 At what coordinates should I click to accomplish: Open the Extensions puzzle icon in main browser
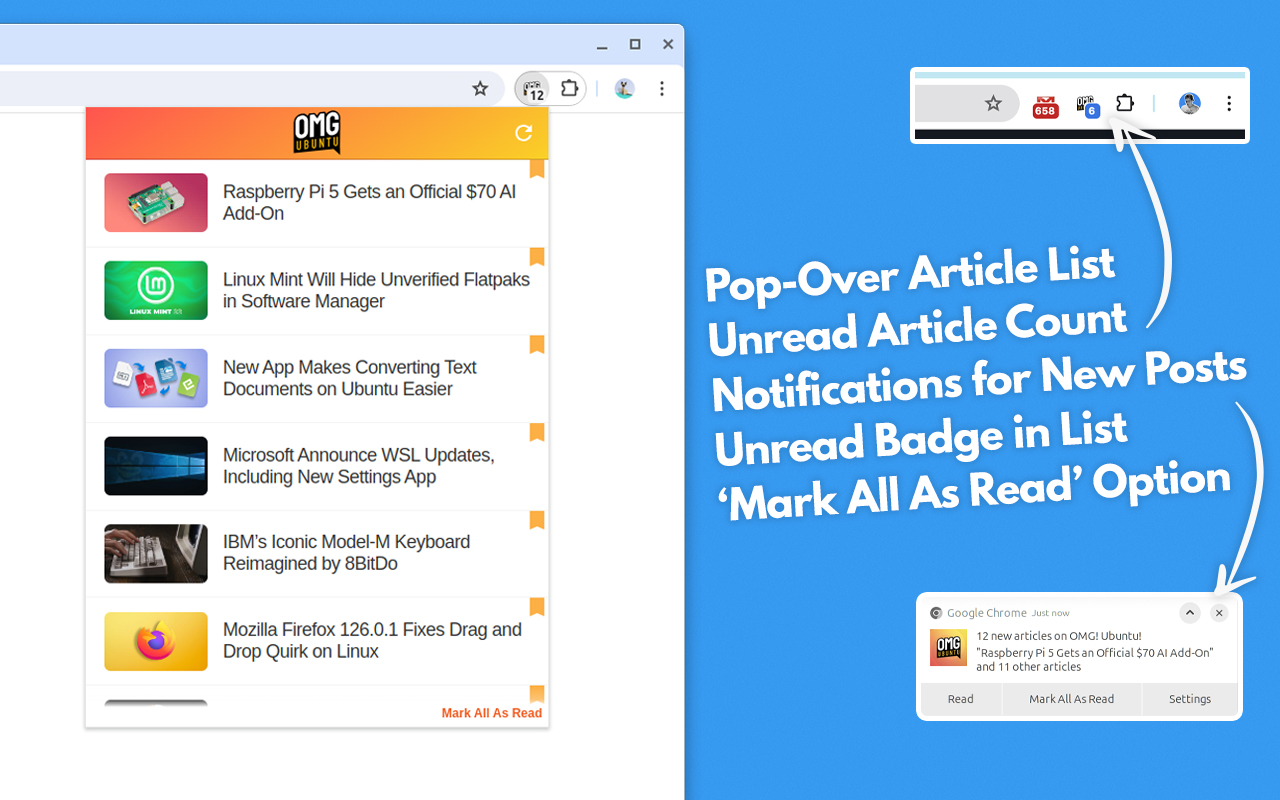click(x=569, y=88)
